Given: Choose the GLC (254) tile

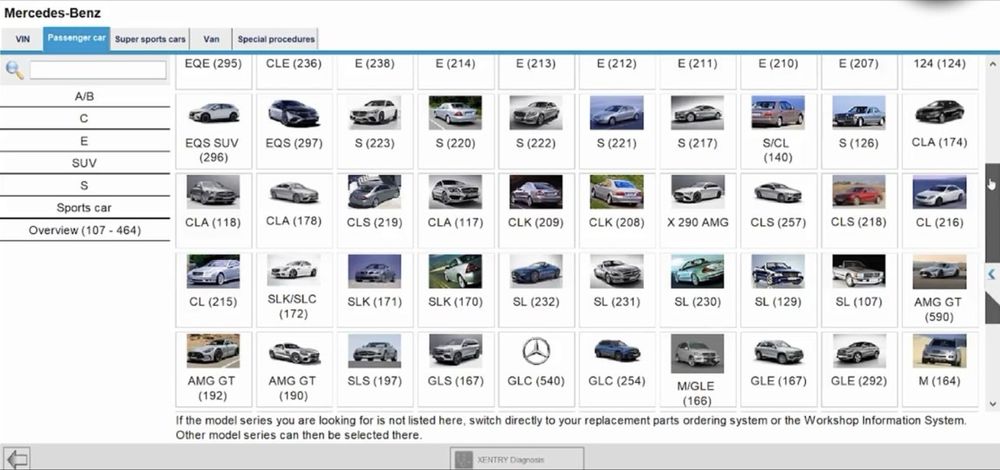Looking at the screenshot, I should point(617,369).
